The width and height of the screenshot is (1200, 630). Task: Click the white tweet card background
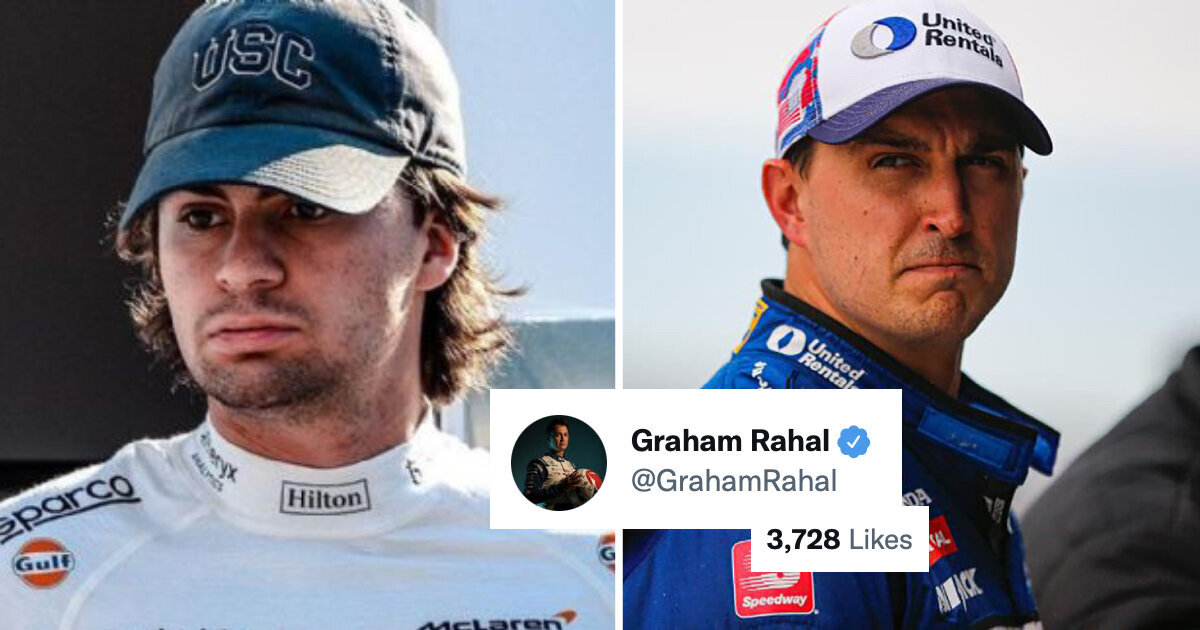point(695,459)
